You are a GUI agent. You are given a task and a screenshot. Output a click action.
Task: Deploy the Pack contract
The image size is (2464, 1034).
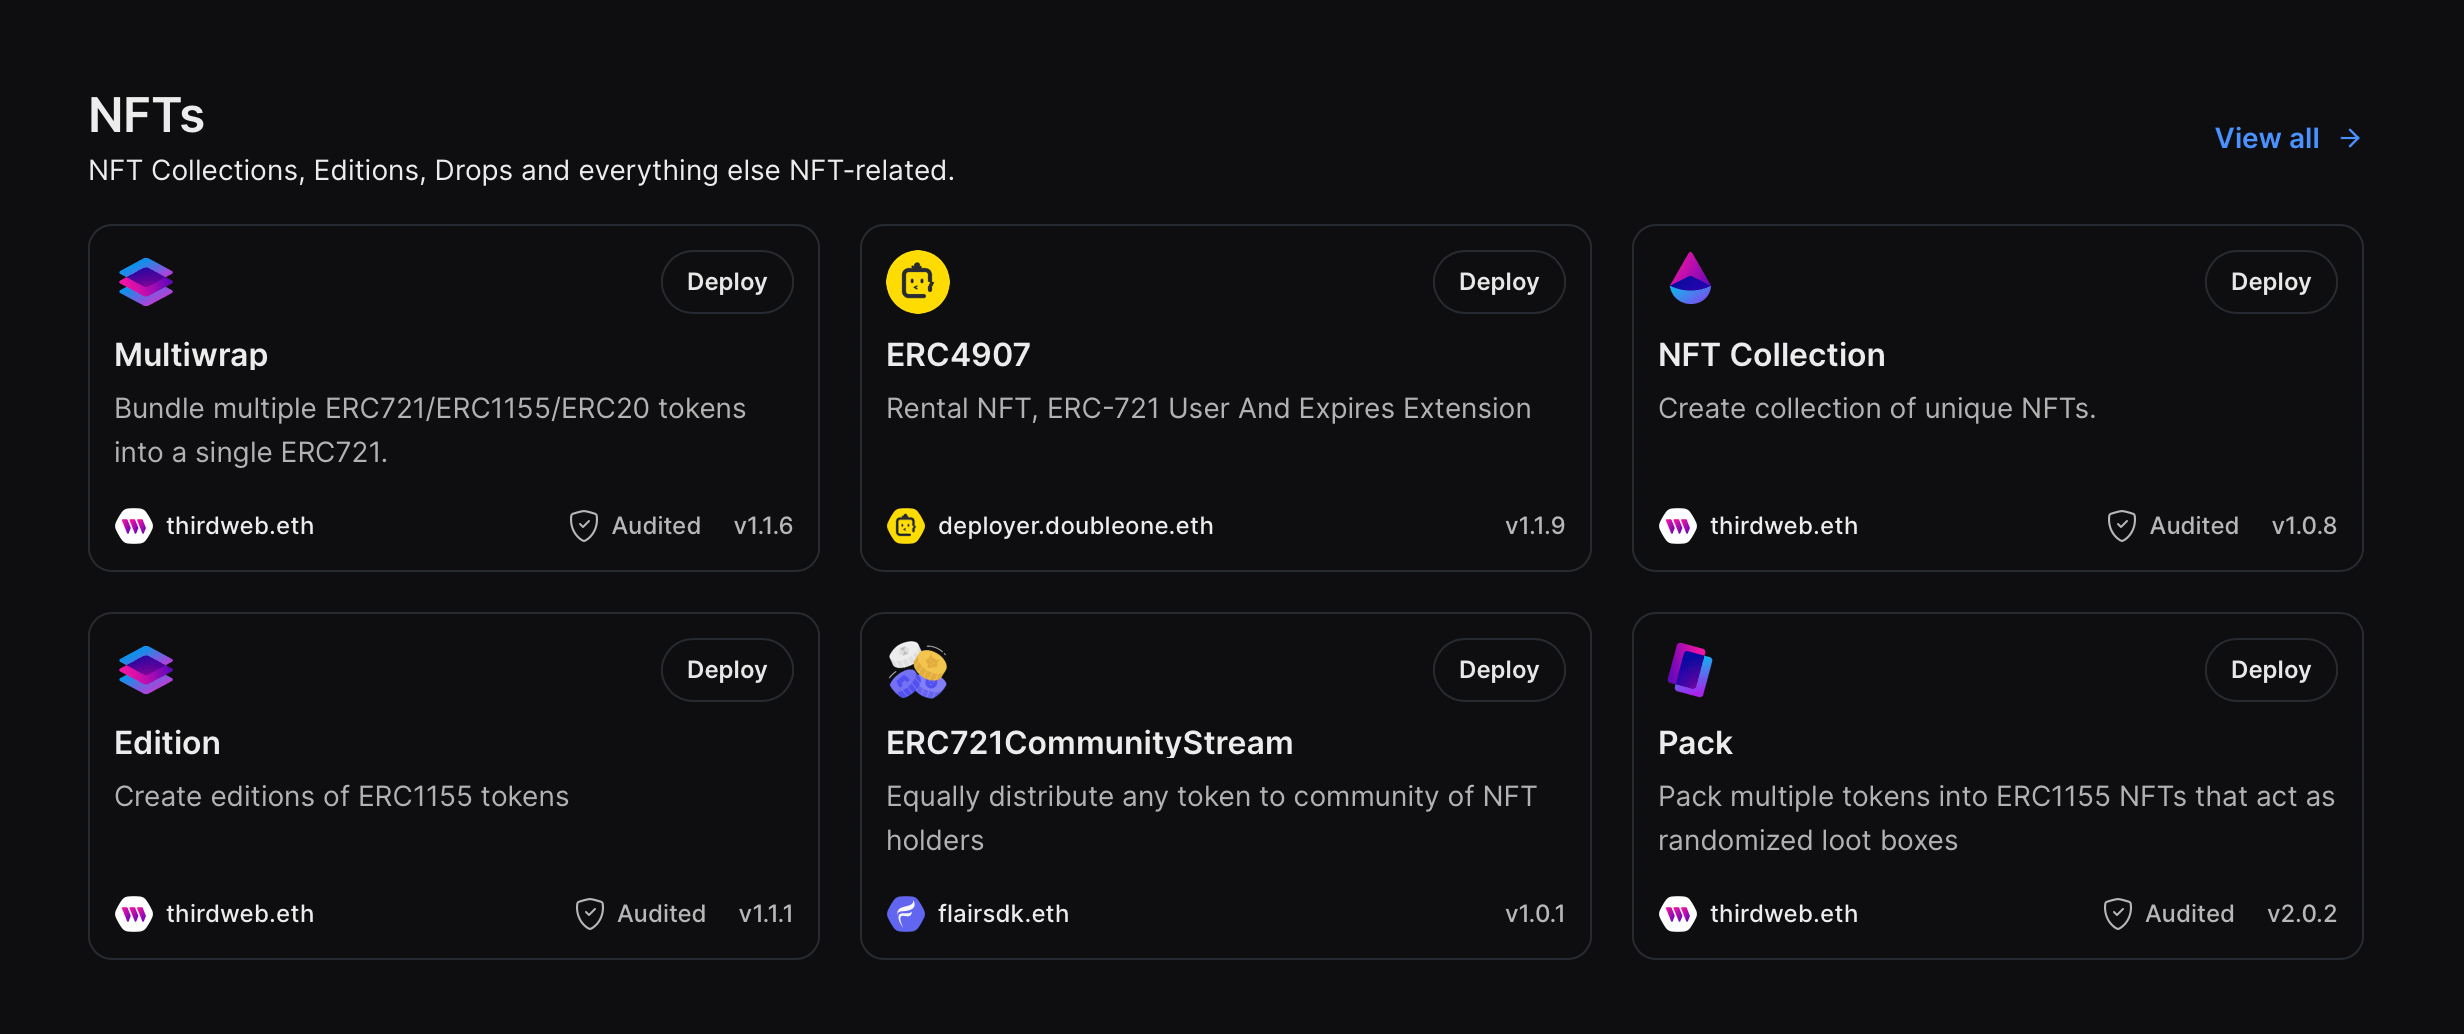[x=2271, y=669]
